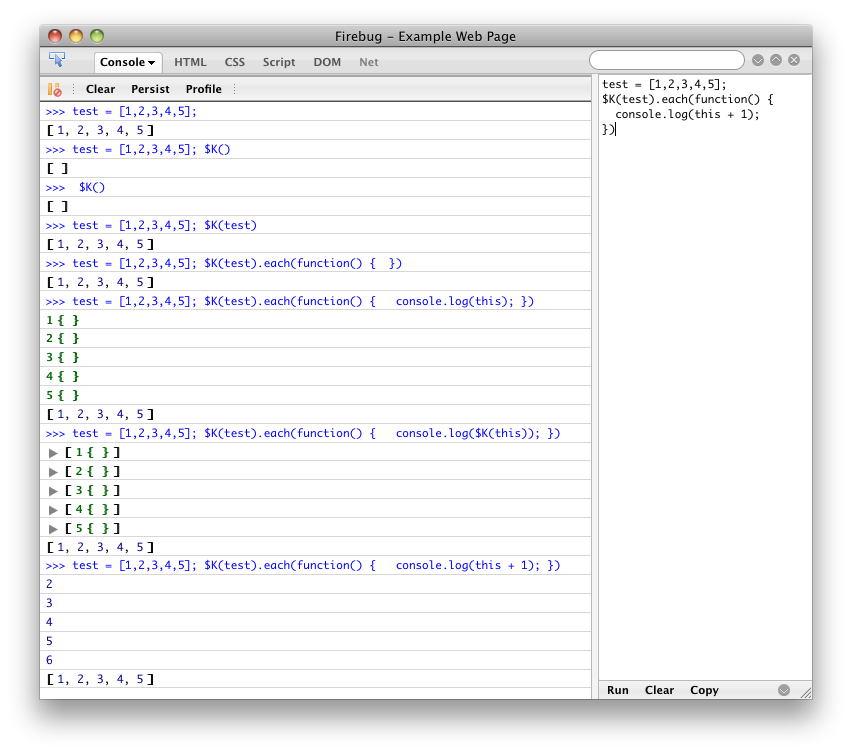Click the Break on all errors icon
The image size is (852, 754).
click(55, 89)
